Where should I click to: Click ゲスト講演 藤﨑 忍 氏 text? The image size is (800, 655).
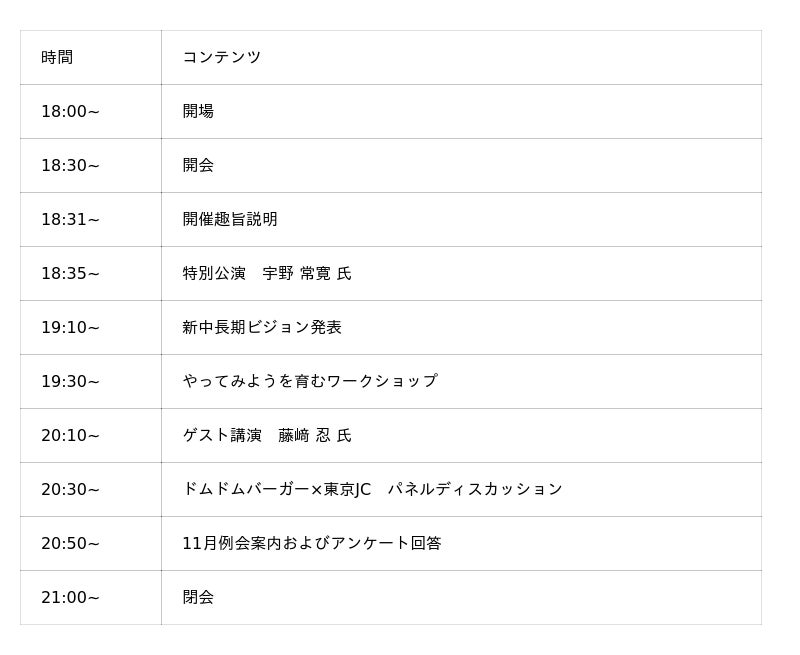[267, 436]
